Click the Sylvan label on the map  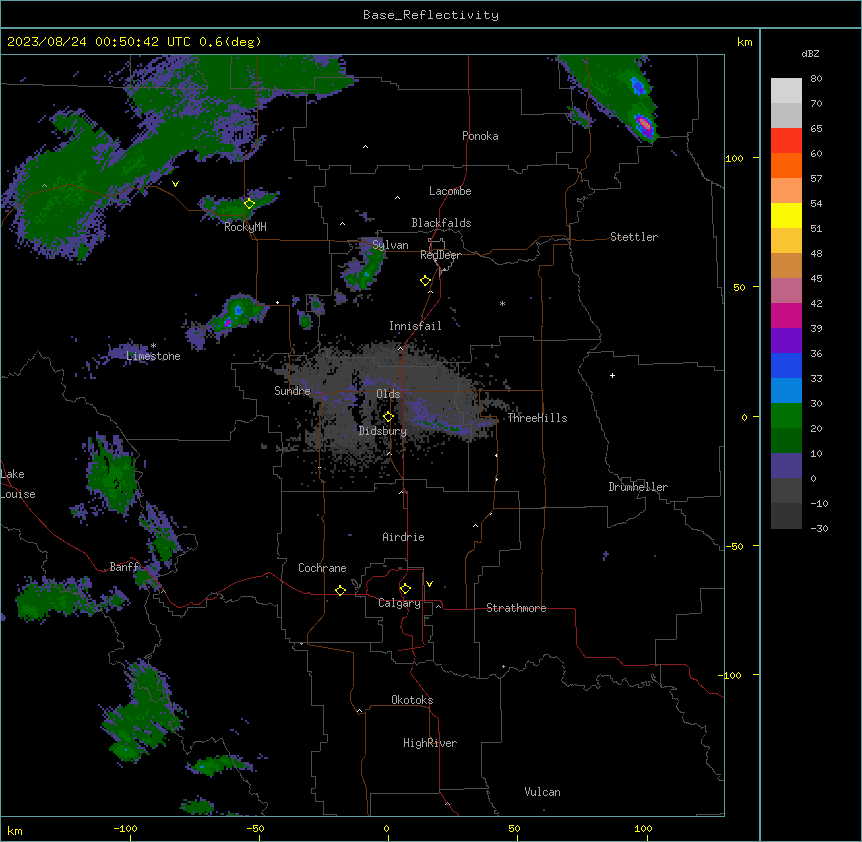pos(390,245)
